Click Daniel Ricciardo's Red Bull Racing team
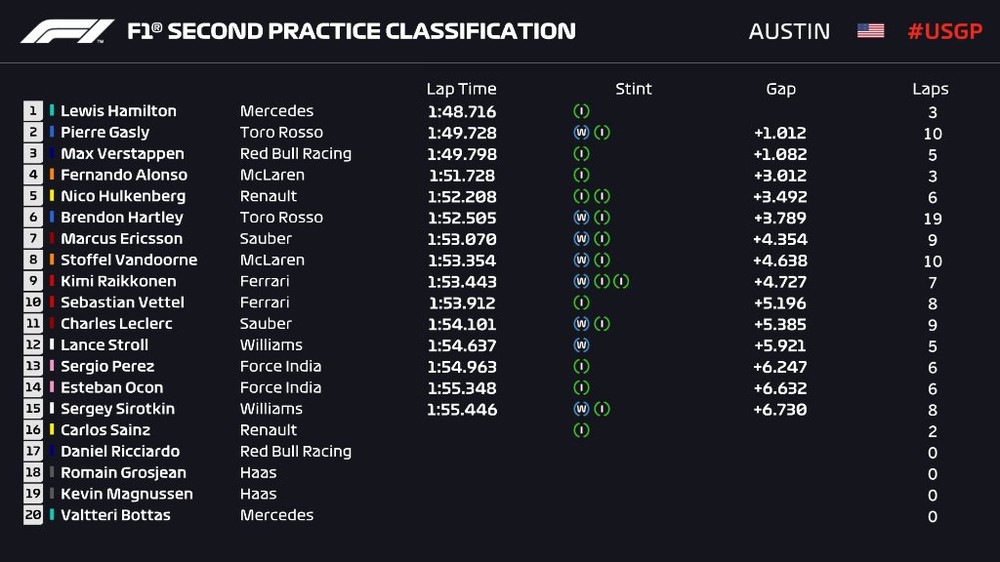Viewport: 1000px width, 562px height. [295, 451]
